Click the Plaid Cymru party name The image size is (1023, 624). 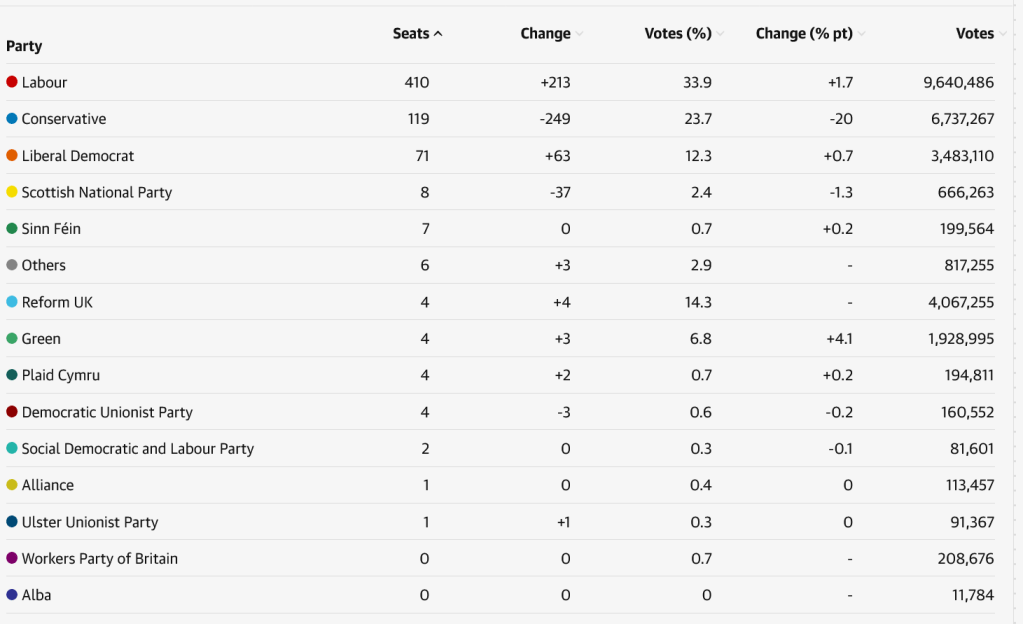point(61,375)
